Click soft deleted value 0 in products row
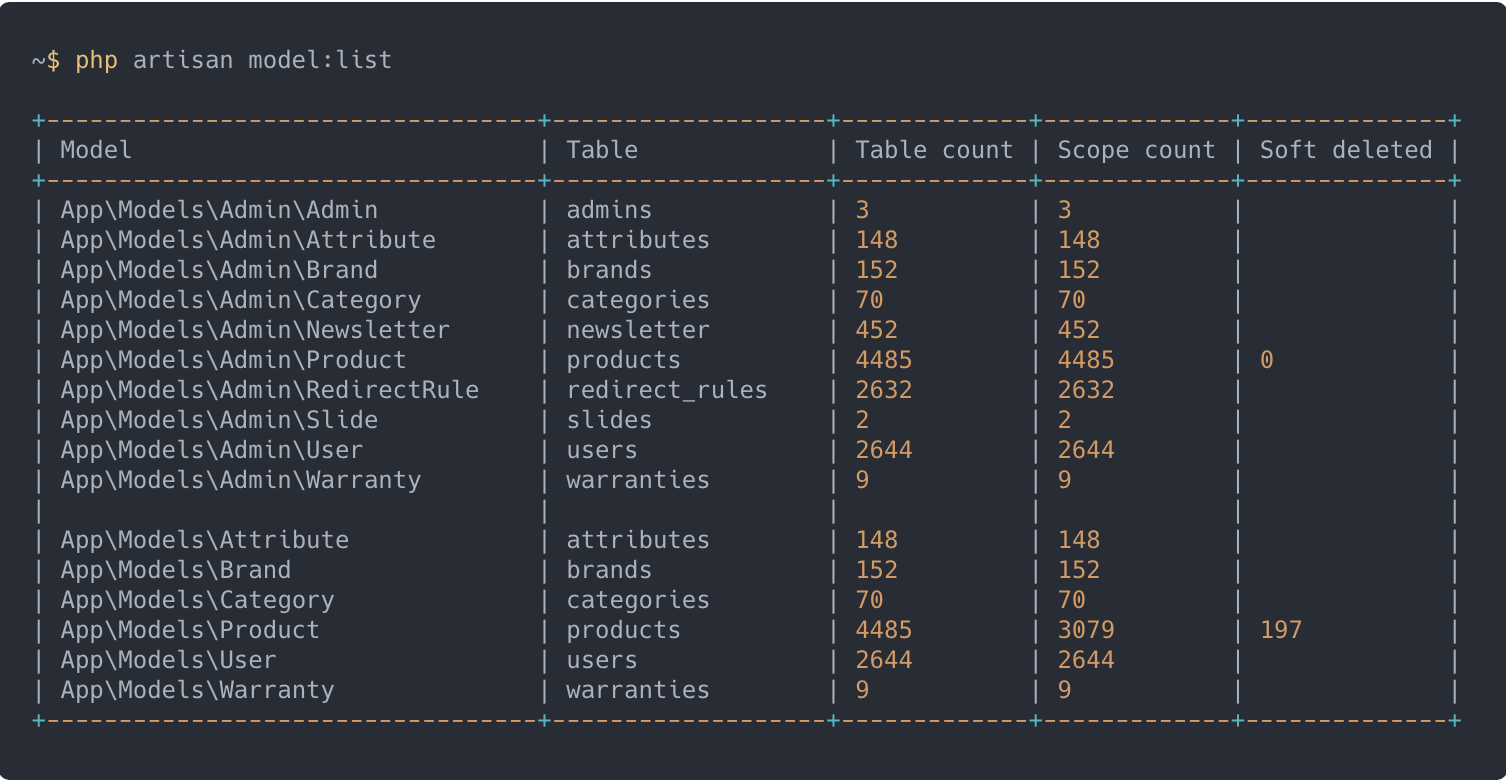The image size is (1506, 780). [x=1267, y=360]
